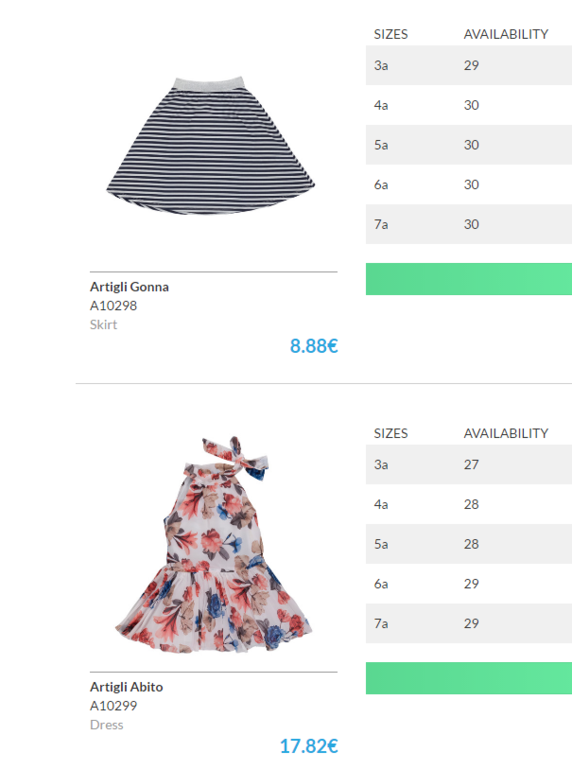The height and width of the screenshot is (770, 572).
Task: Click the 8.88€ skirt price
Action: pyautogui.click(x=314, y=346)
